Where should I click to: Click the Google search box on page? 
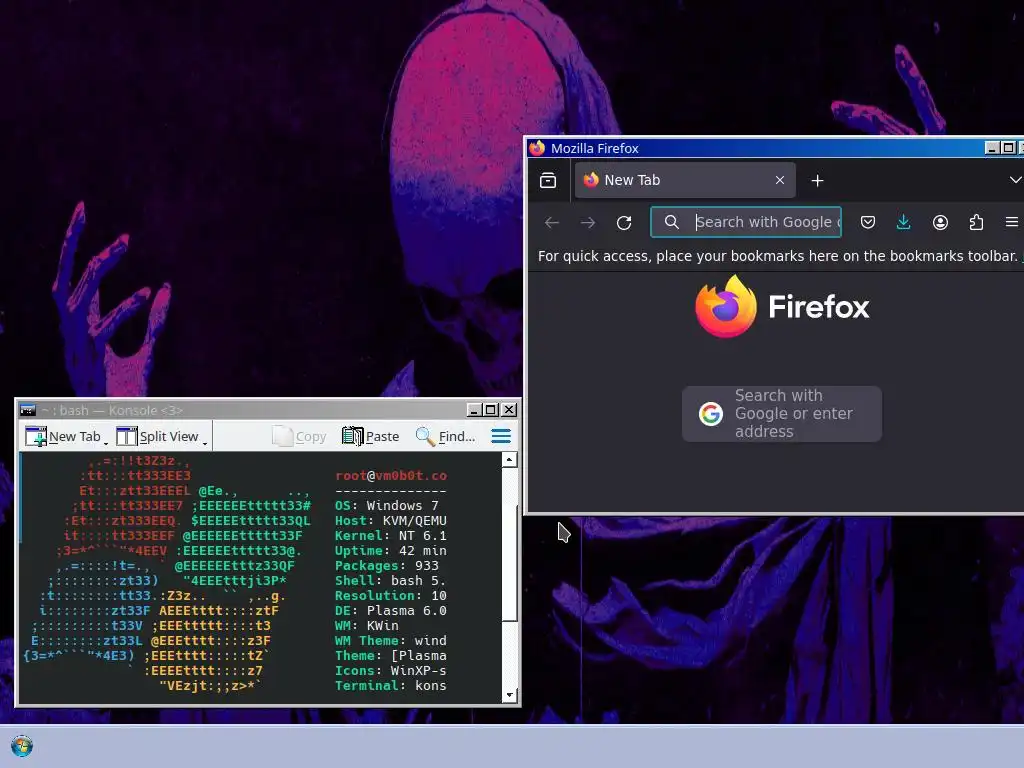tap(782, 414)
